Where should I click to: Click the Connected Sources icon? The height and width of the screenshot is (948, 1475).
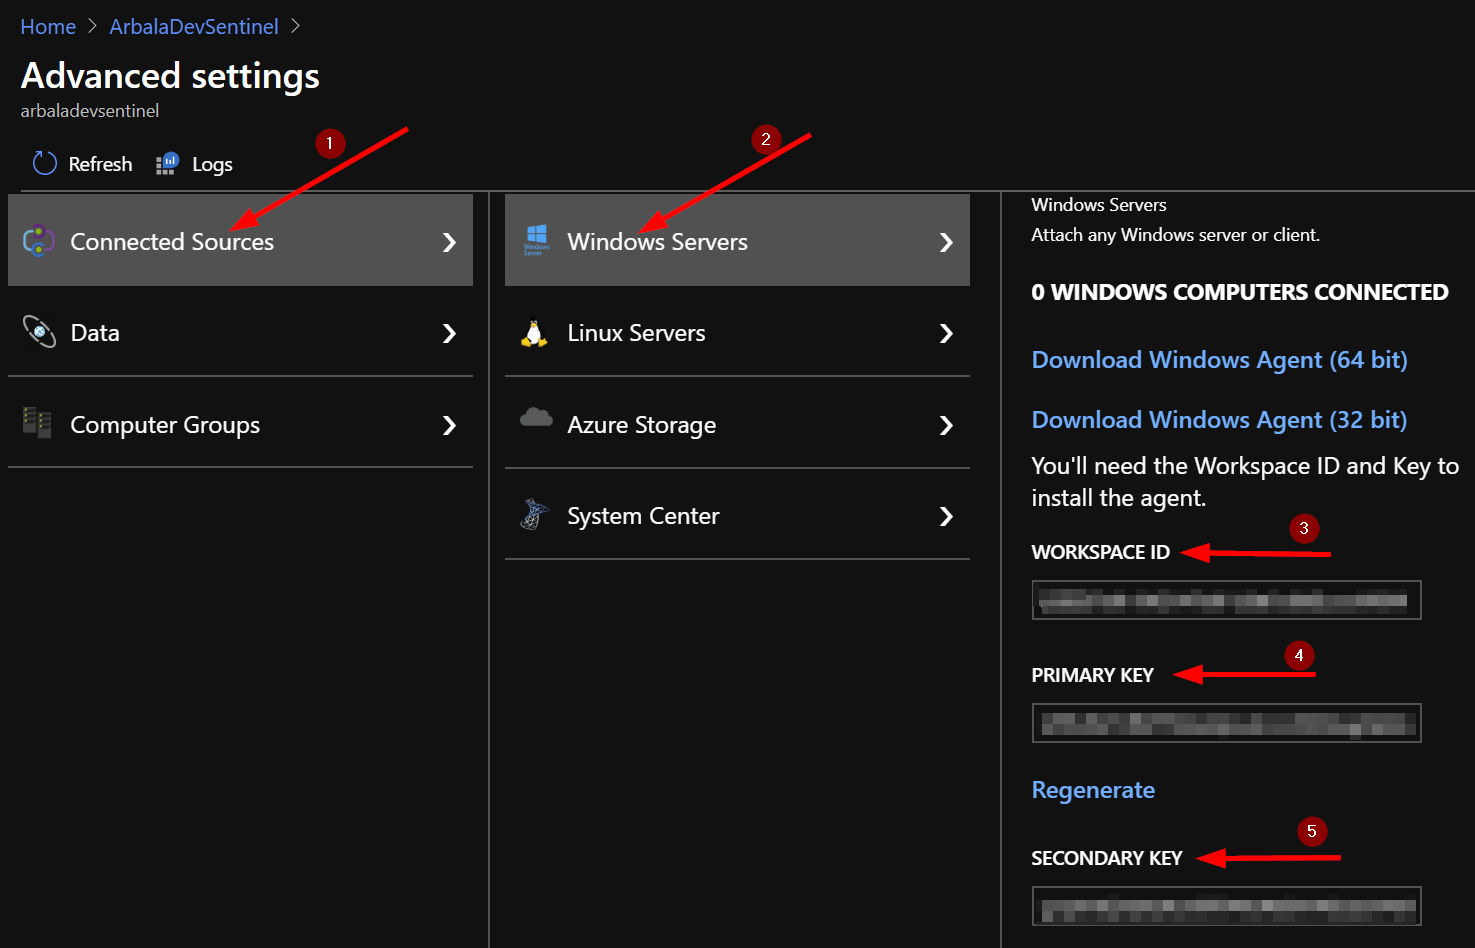pyautogui.click(x=39, y=241)
